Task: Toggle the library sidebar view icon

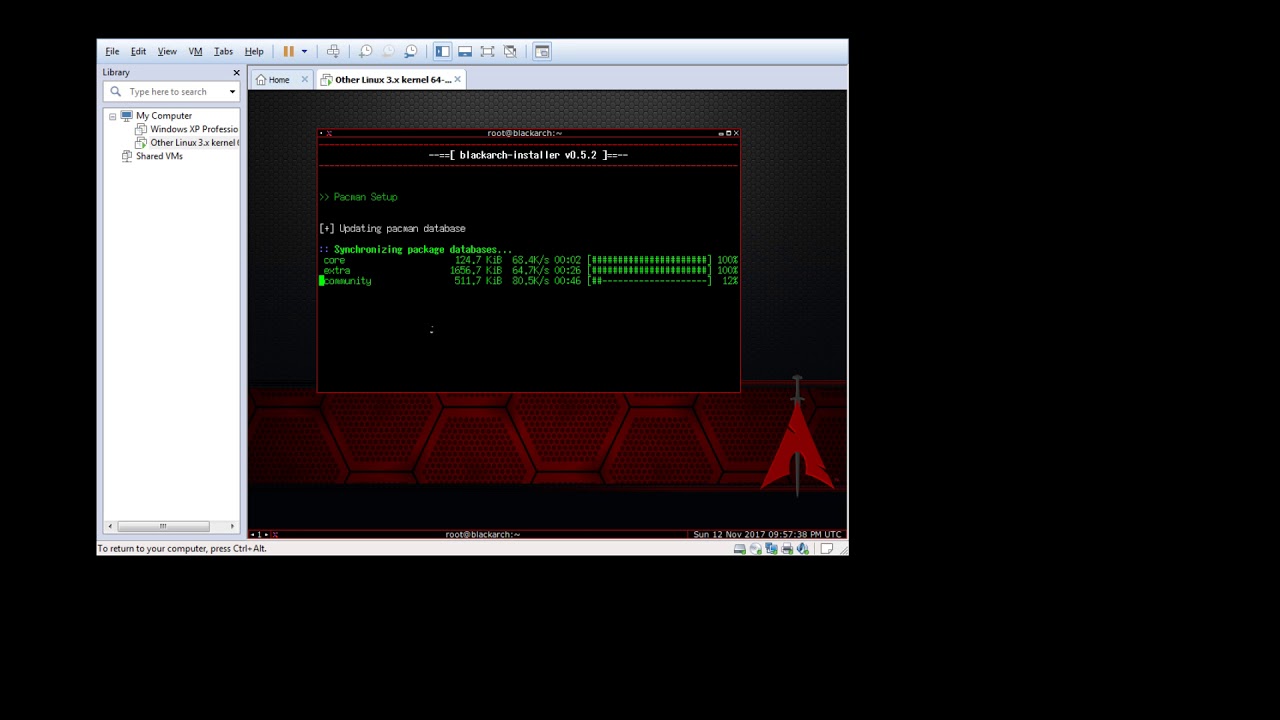Action: [442, 51]
